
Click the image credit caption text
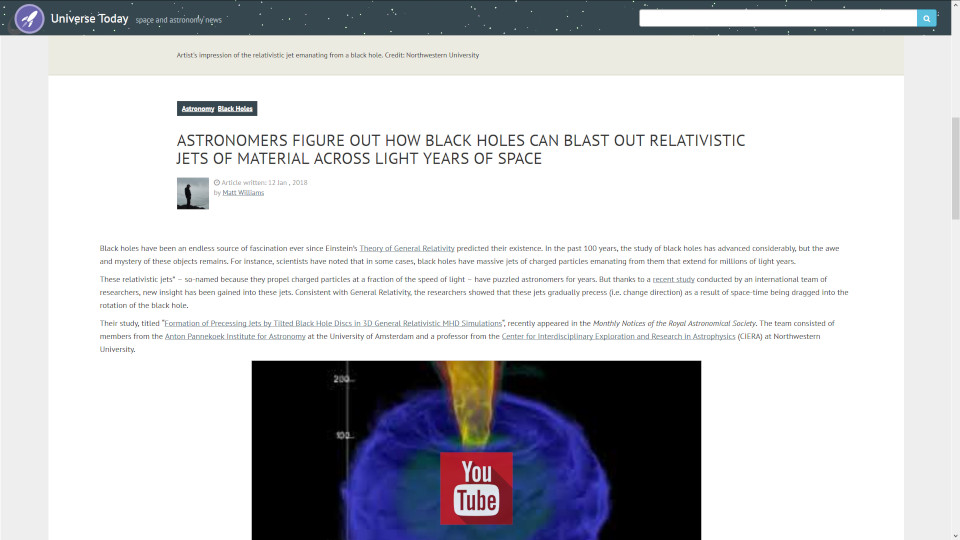point(328,55)
